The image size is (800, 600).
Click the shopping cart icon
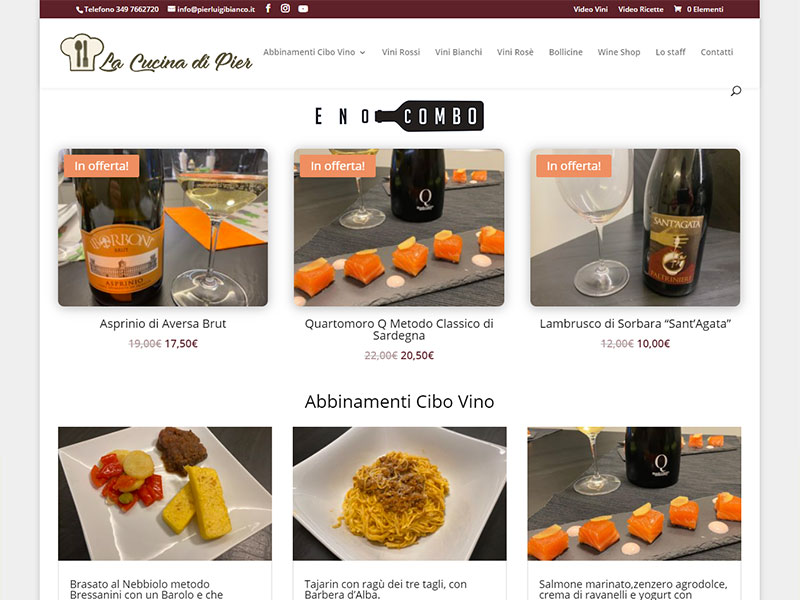click(x=678, y=9)
